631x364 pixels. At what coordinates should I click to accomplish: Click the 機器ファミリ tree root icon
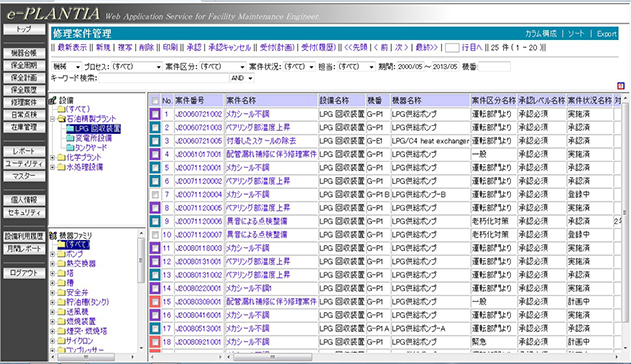[x=52, y=235]
